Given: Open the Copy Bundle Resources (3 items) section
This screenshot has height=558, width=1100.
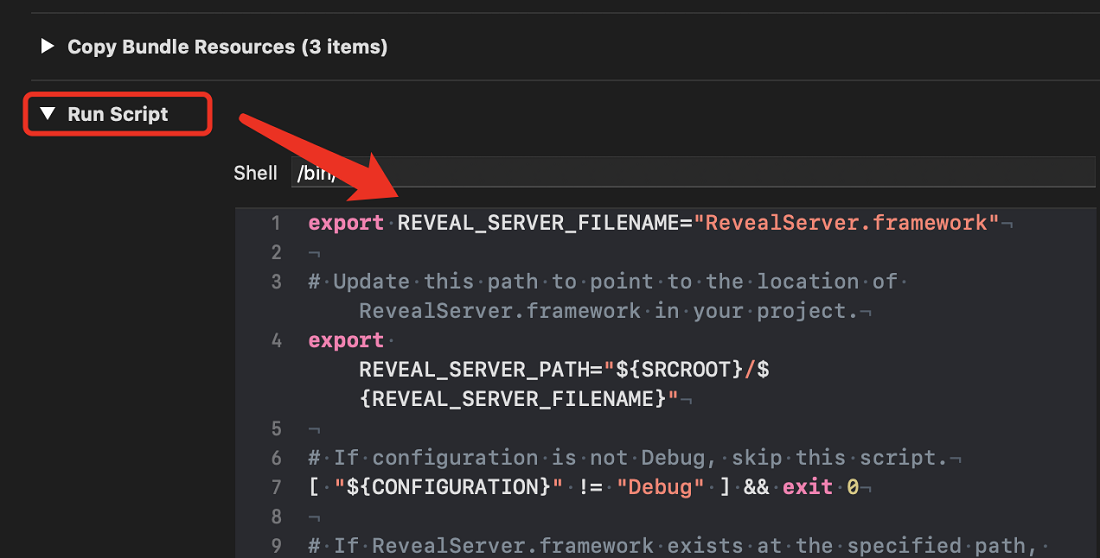Looking at the screenshot, I should (x=227, y=47).
